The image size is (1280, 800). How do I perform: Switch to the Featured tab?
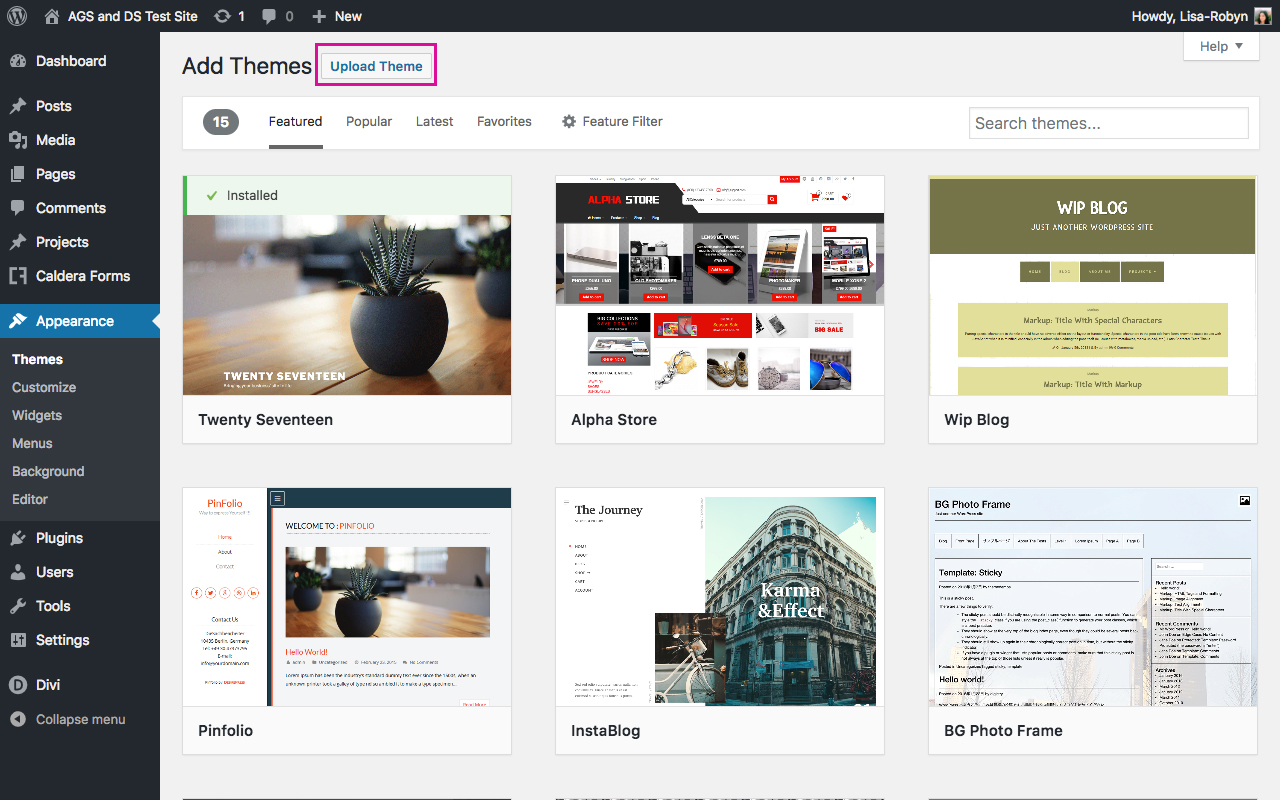[295, 122]
